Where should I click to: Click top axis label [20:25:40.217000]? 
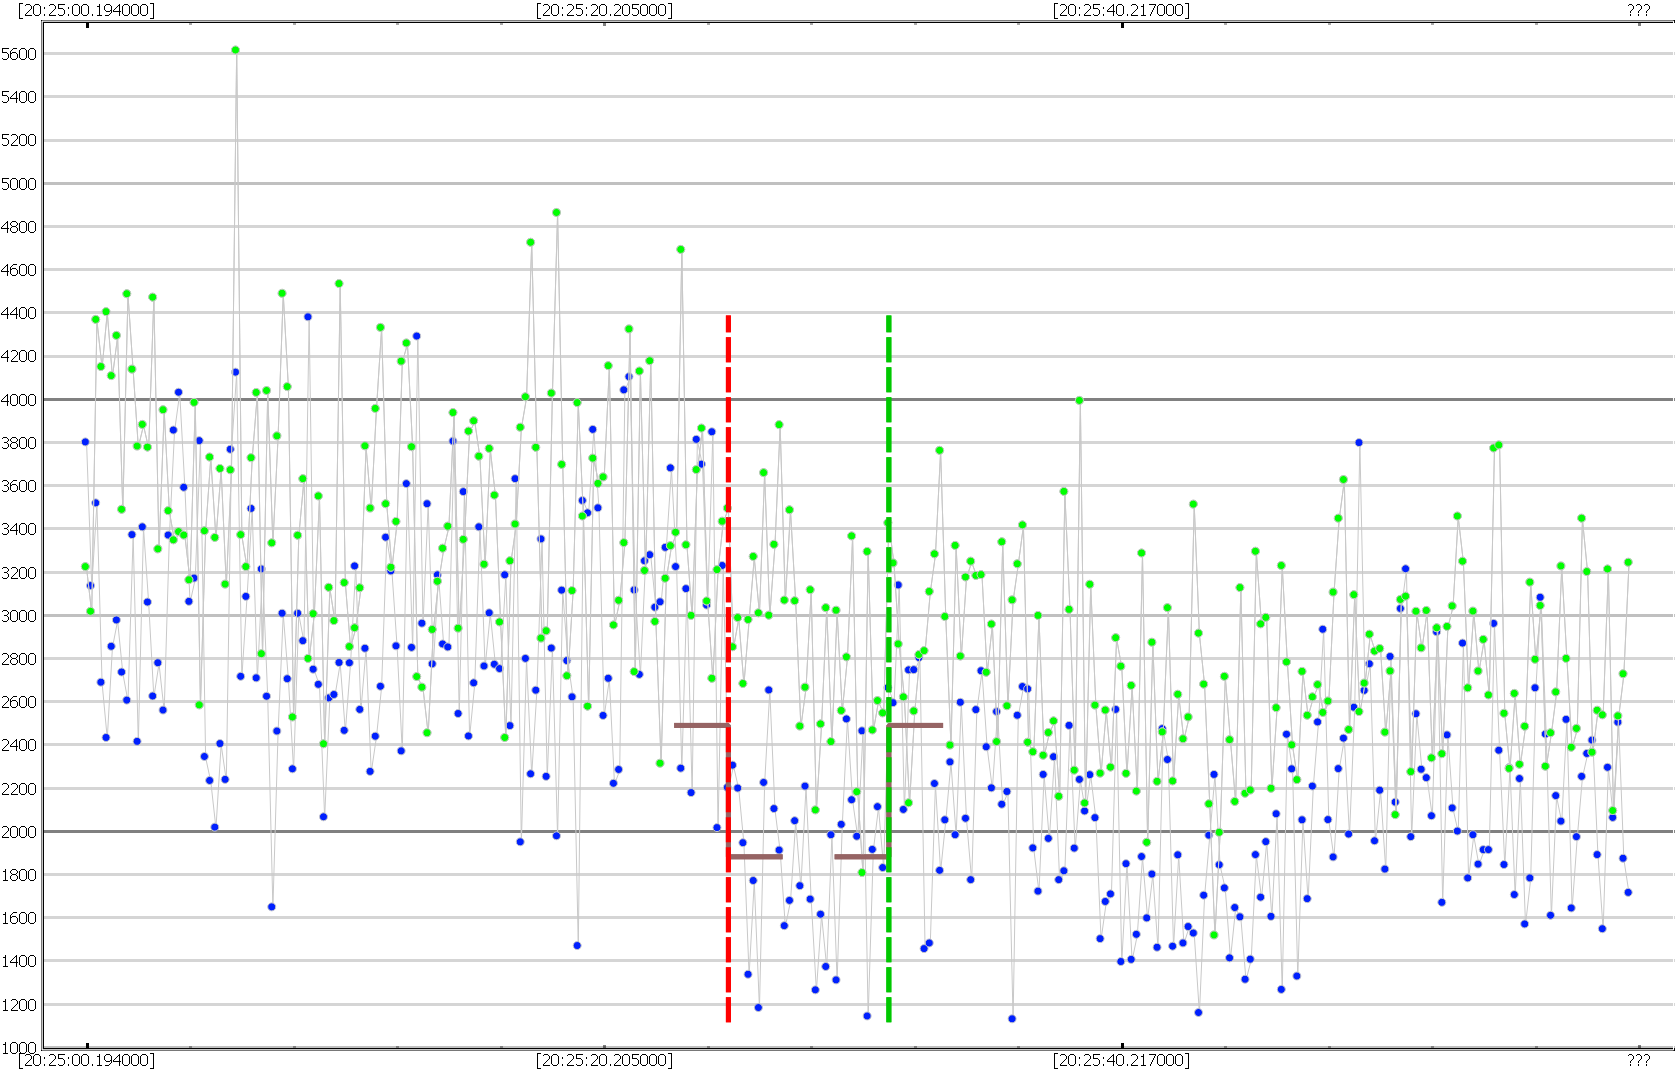1121,10
